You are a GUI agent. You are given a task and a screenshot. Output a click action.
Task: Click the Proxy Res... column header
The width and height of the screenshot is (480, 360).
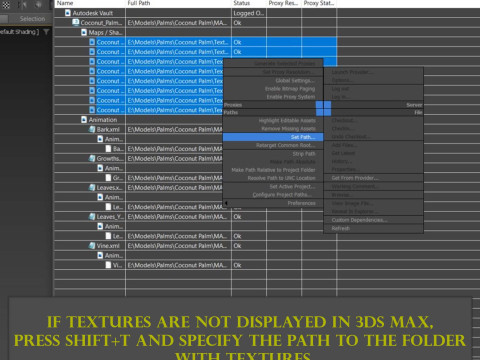[x=284, y=3]
